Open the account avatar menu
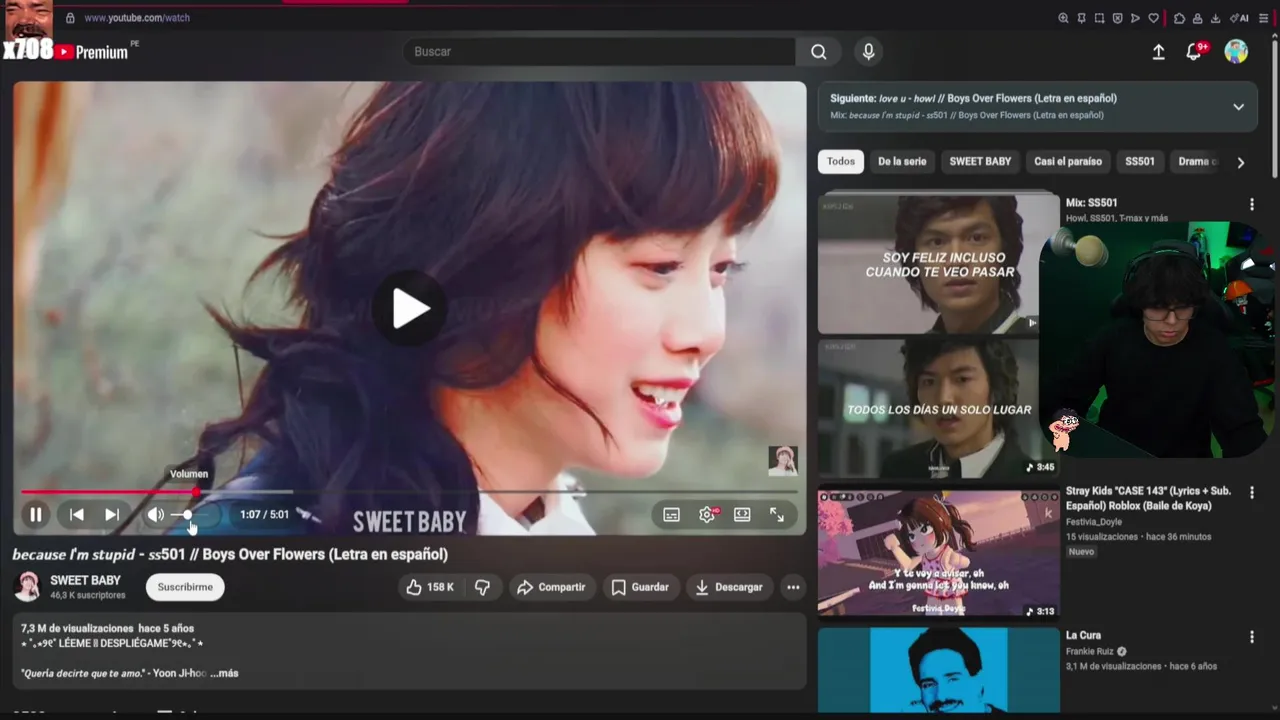This screenshot has width=1280, height=720. point(1236,52)
